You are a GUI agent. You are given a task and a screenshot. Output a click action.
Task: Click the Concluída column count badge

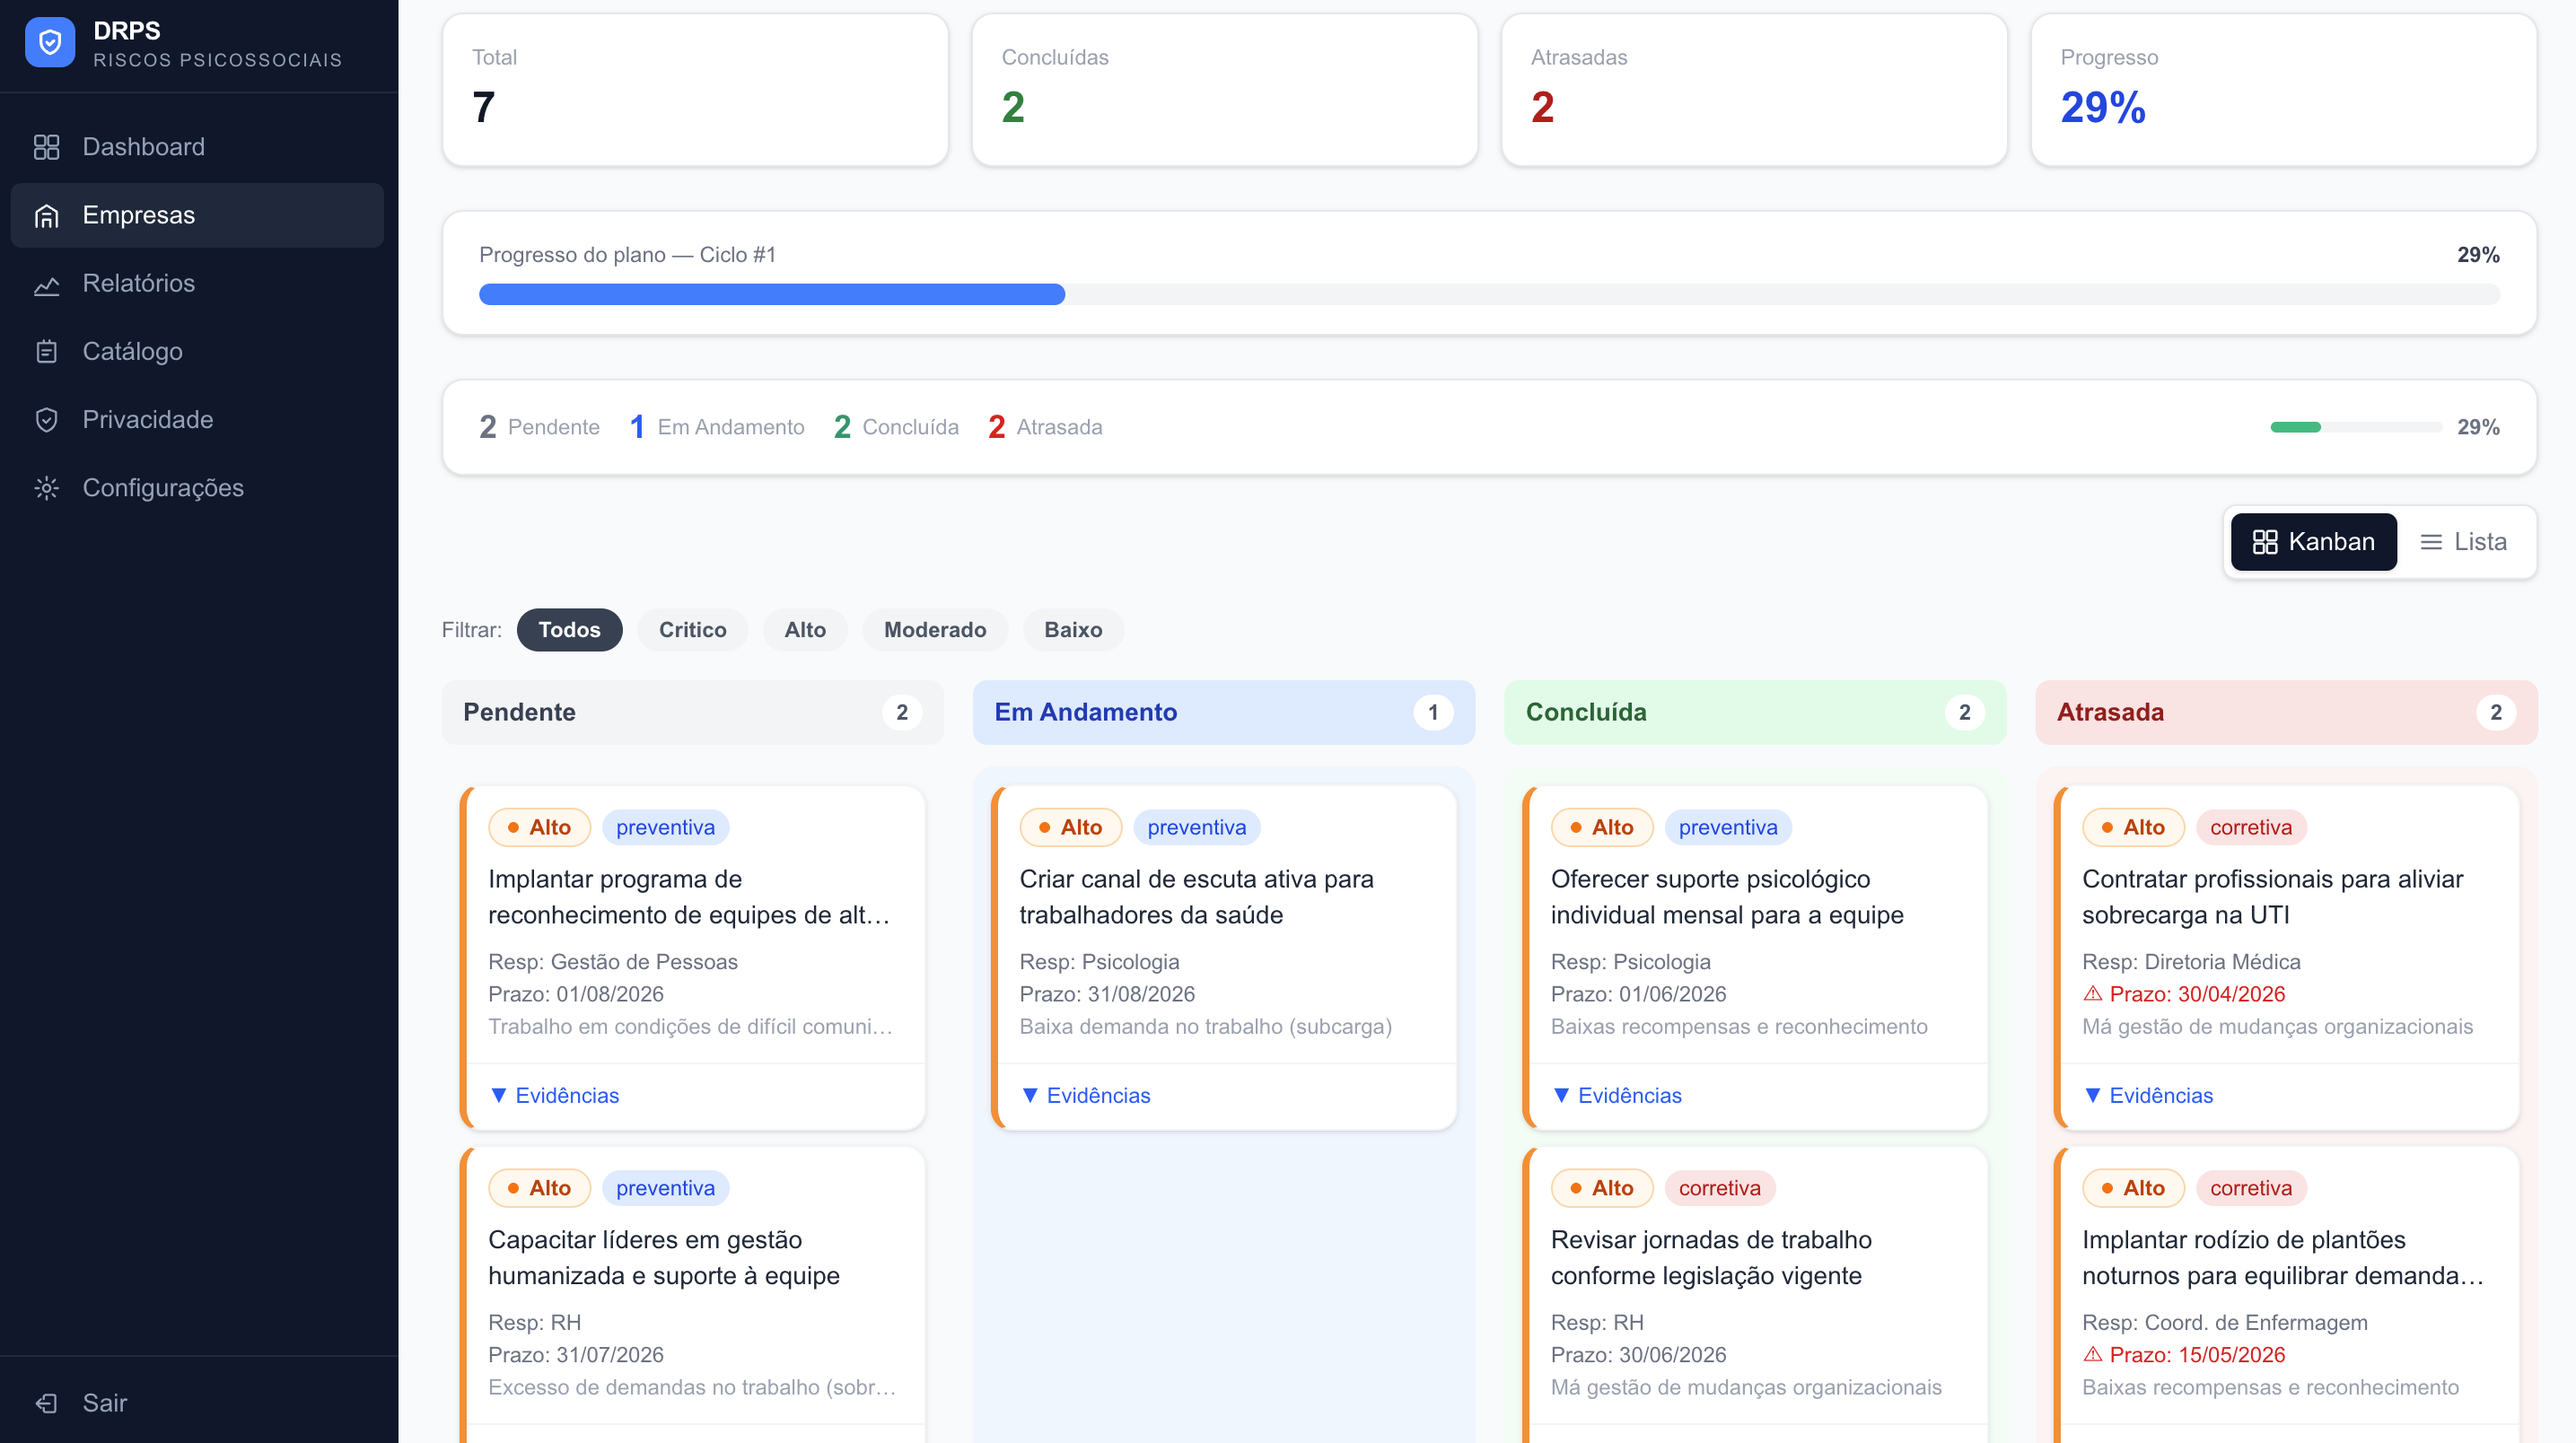pyautogui.click(x=1965, y=713)
